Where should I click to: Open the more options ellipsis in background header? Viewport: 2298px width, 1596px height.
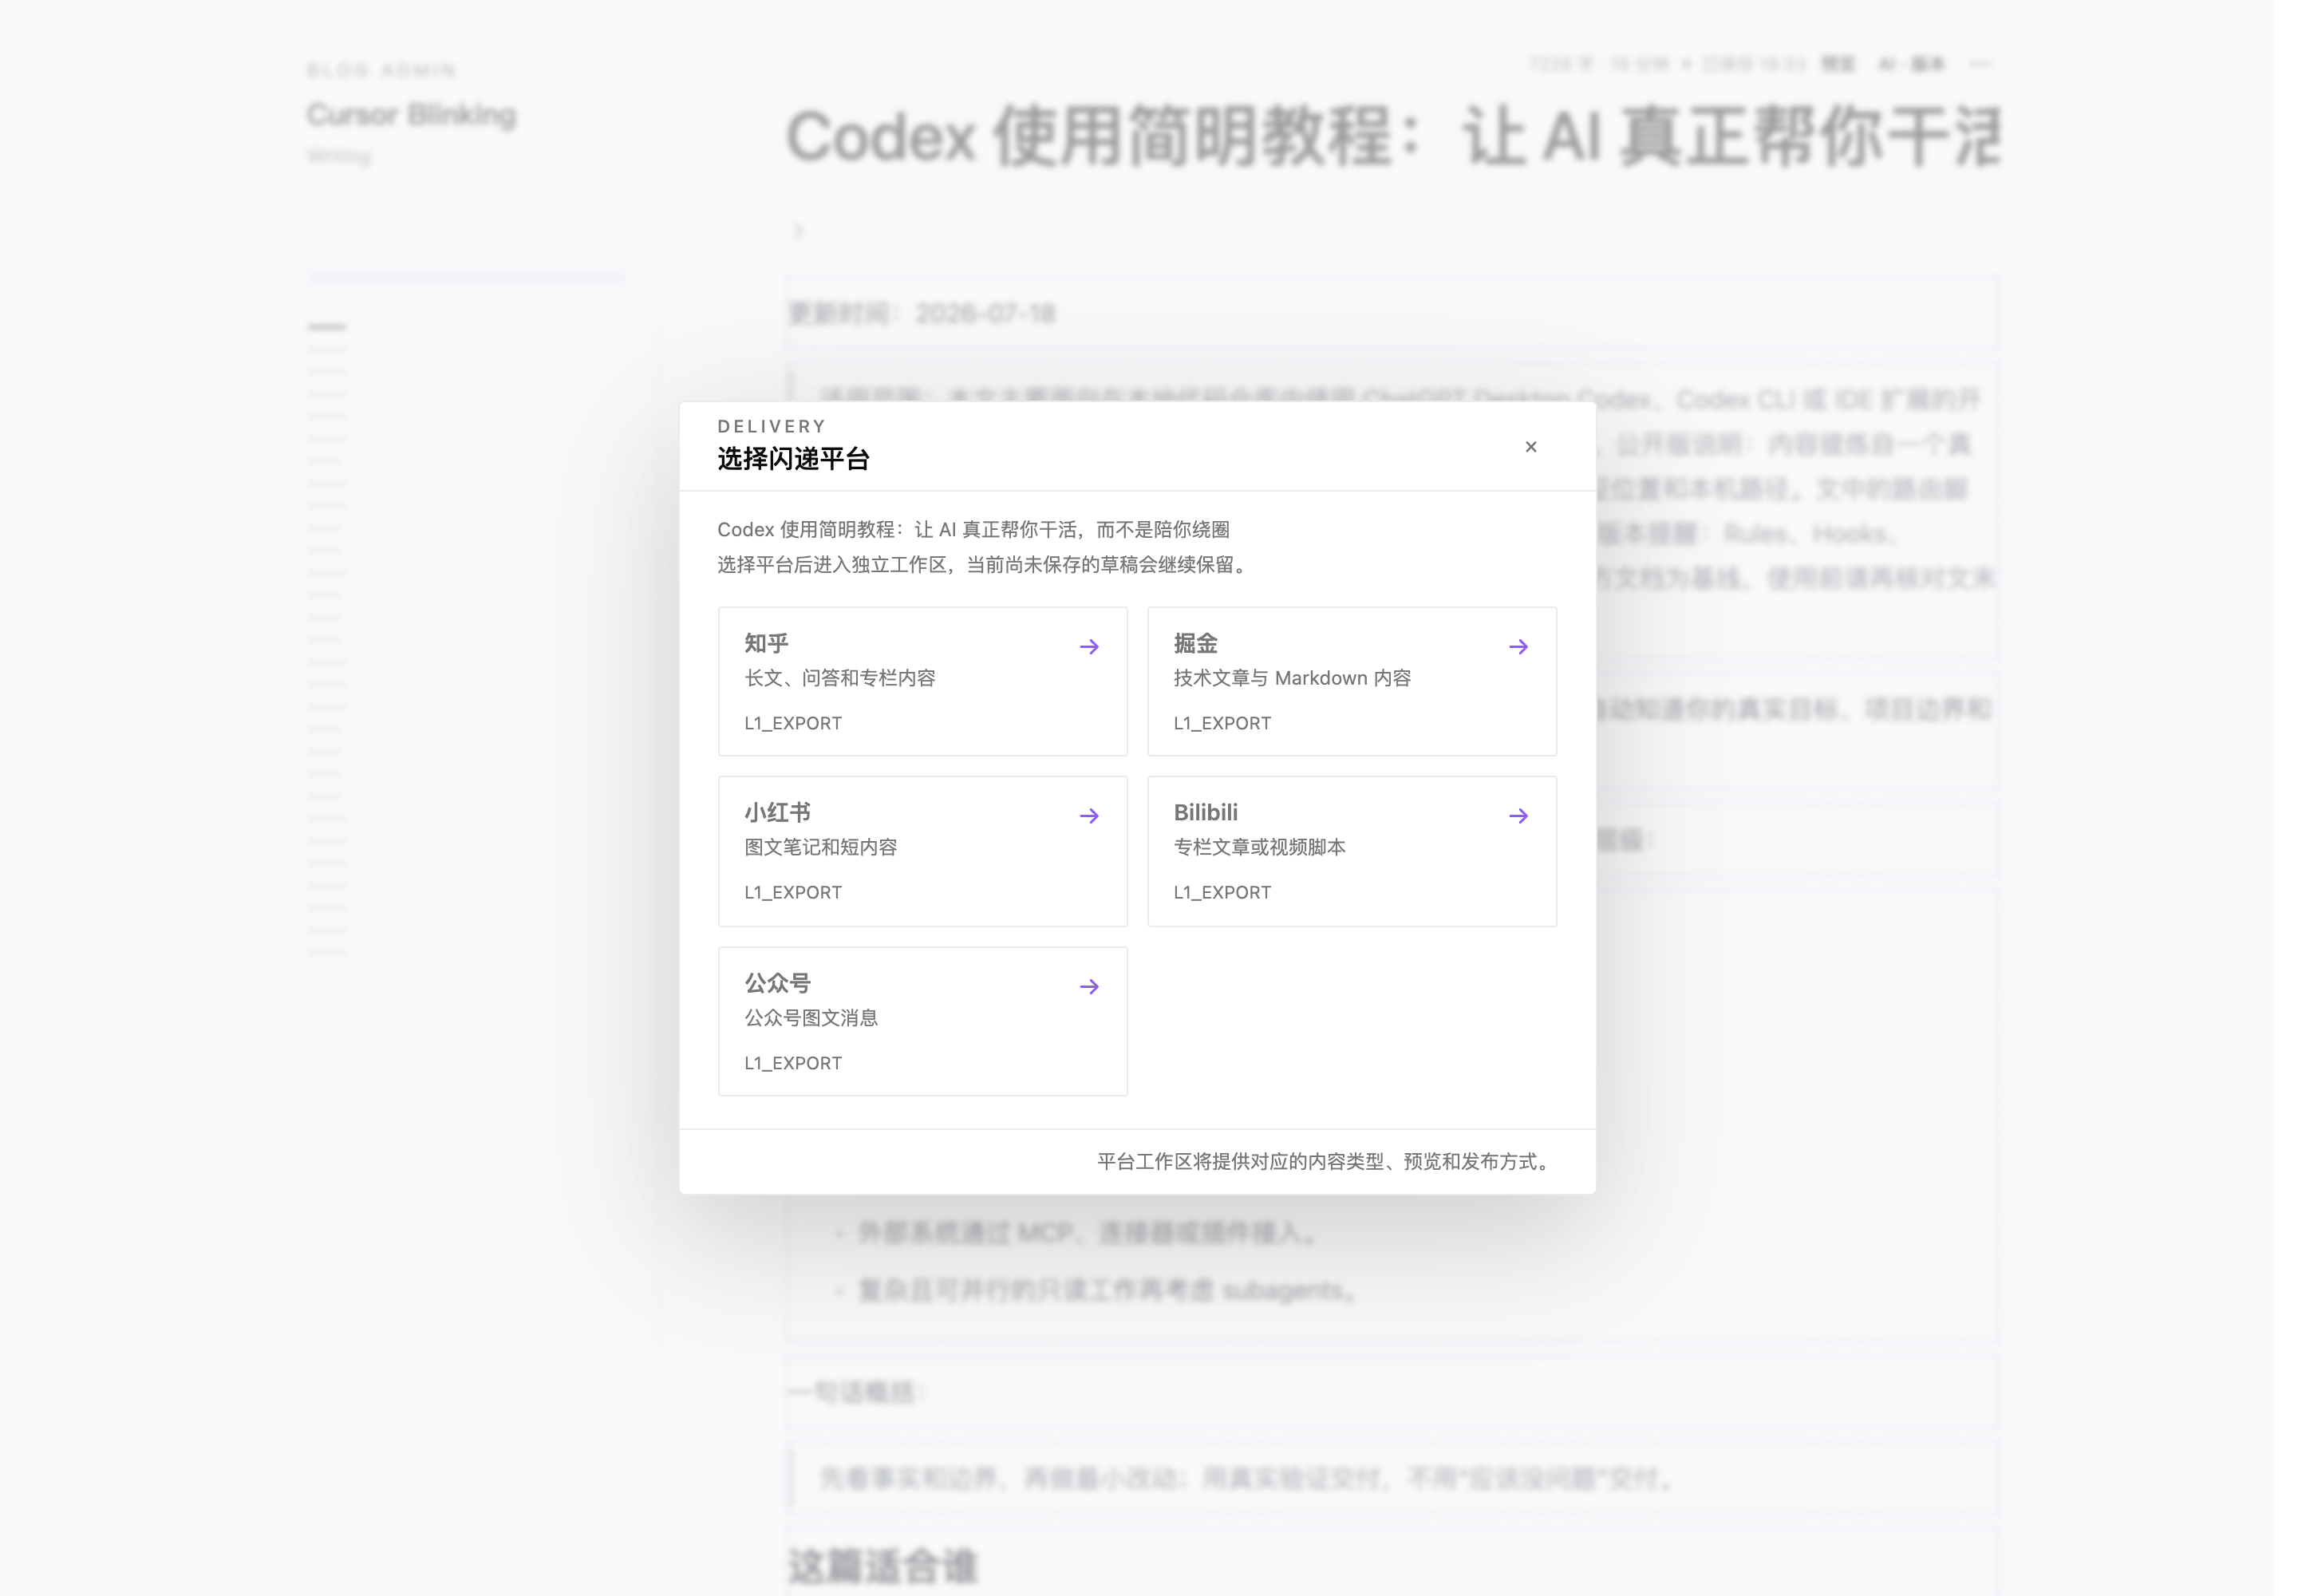point(1980,64)
